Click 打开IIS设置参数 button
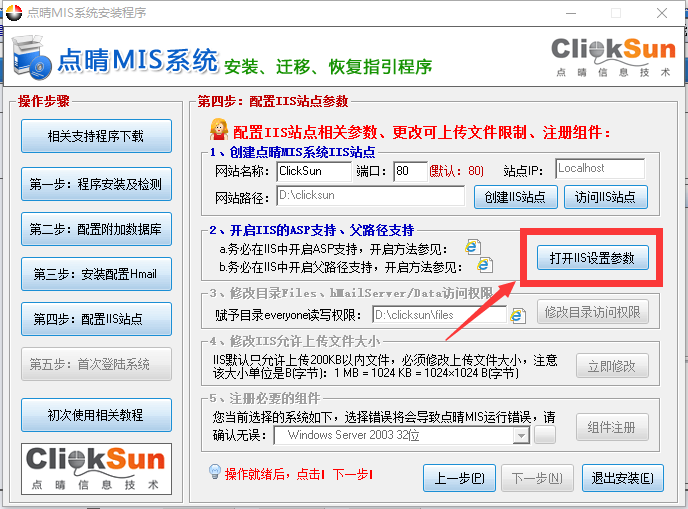The width and height of the screenshot is (688, 509). click(x=592, y=258)
